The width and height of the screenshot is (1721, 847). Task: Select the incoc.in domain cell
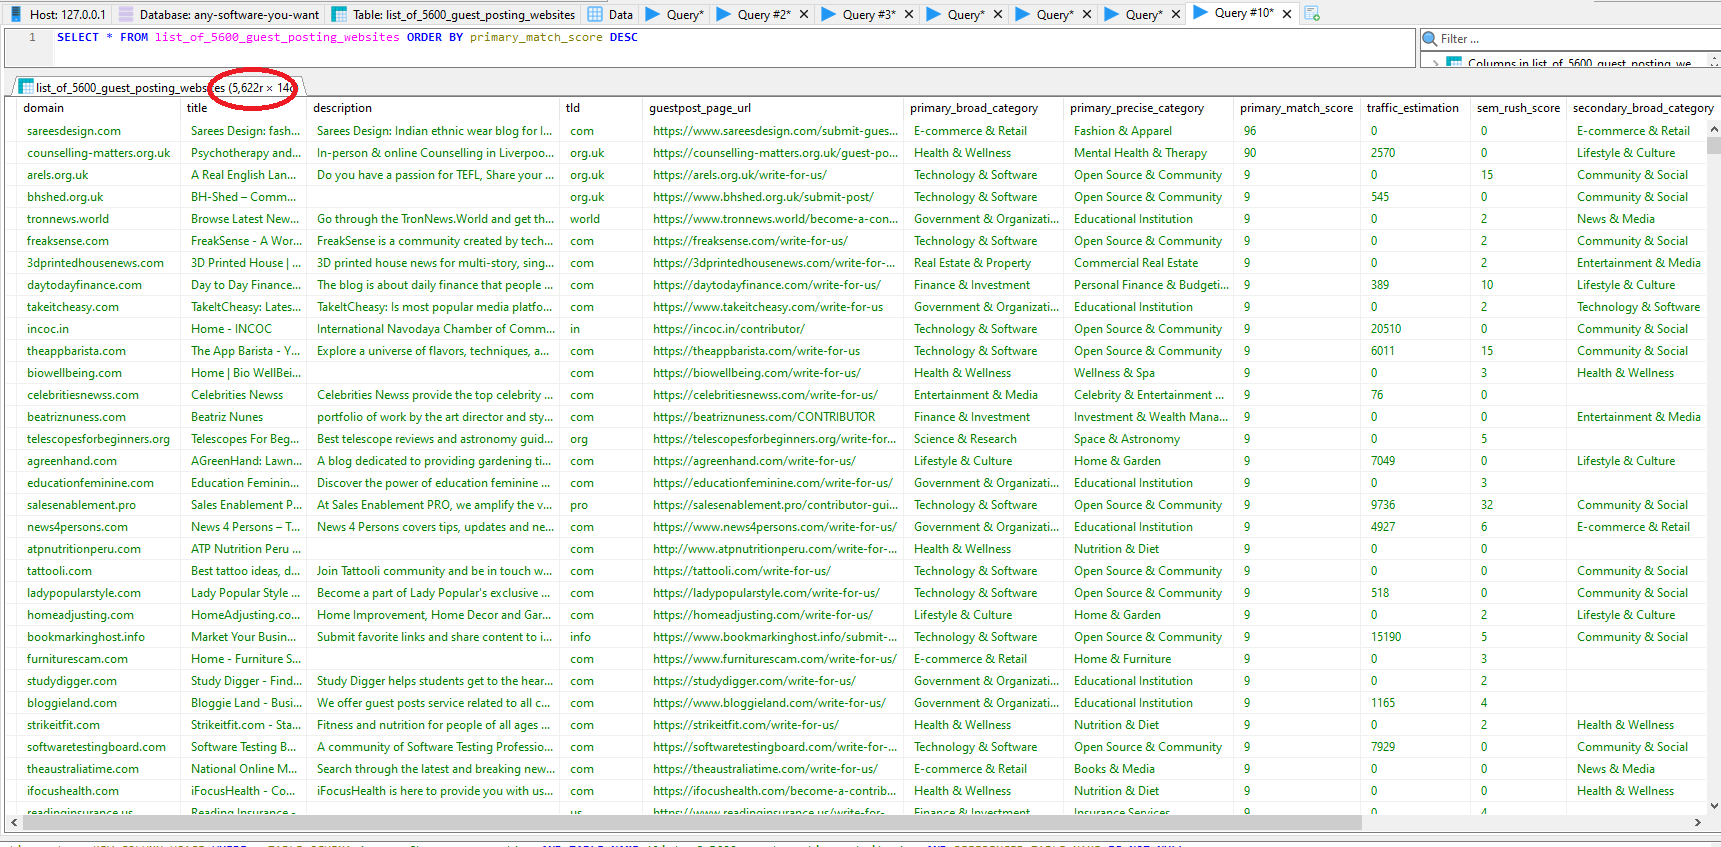(100, 329)
